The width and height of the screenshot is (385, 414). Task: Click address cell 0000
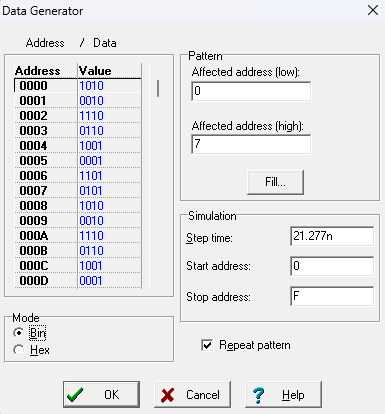click(x=46, y=86)
